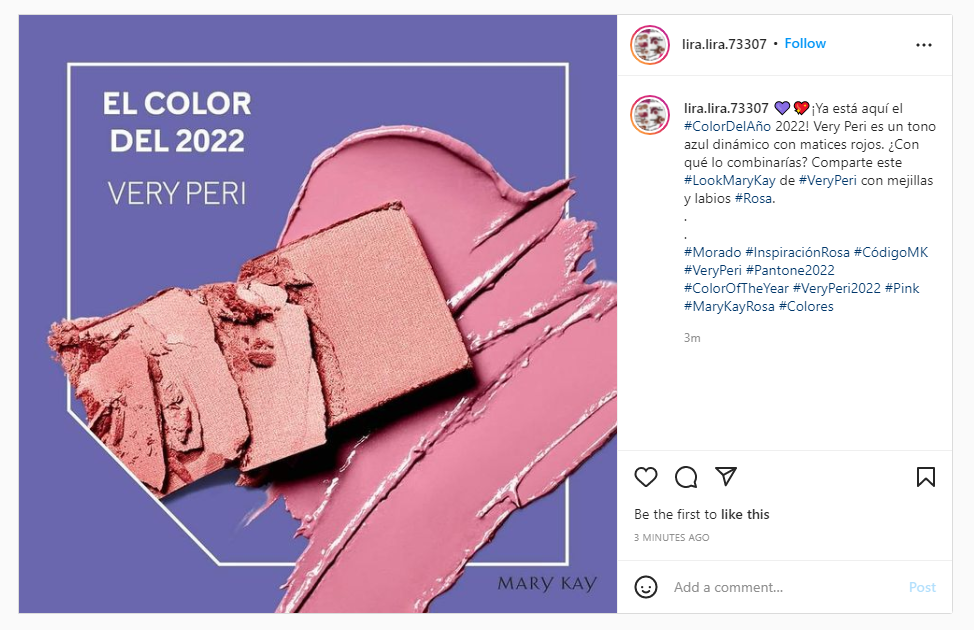The width and height of the screenshot is (974, 630).
Task: Click the Very Peri post image
Action: pyautogui.click(x=318, y=314)
